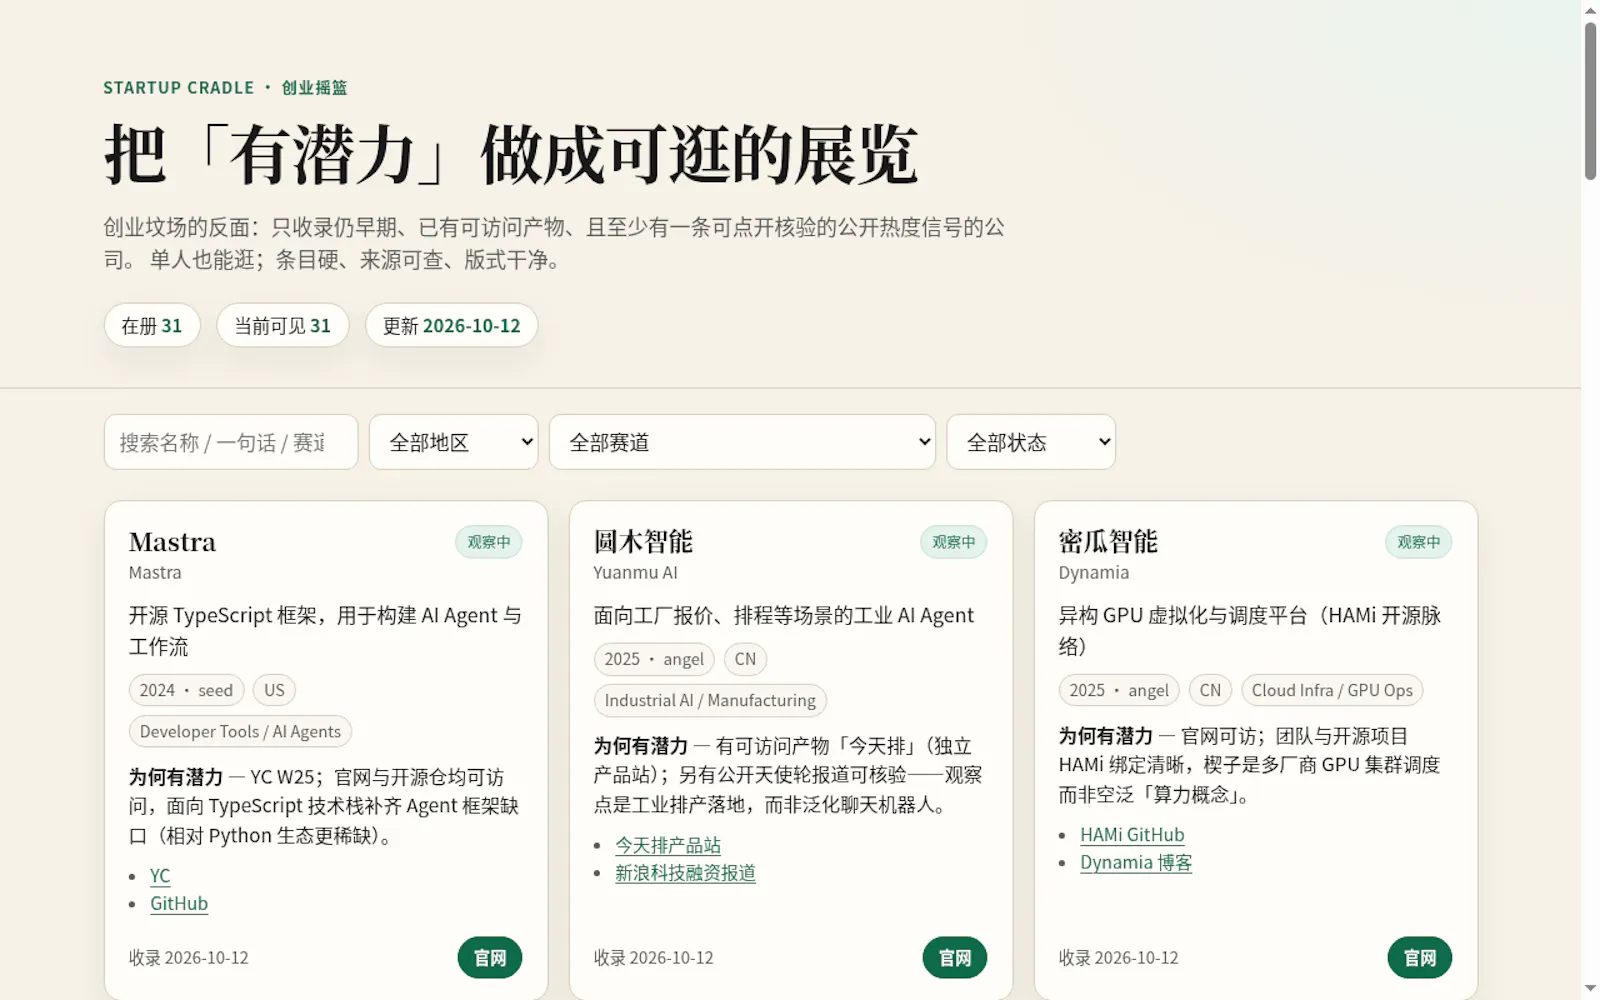Open the 今天排产品站 link

(x=668, y=846)
